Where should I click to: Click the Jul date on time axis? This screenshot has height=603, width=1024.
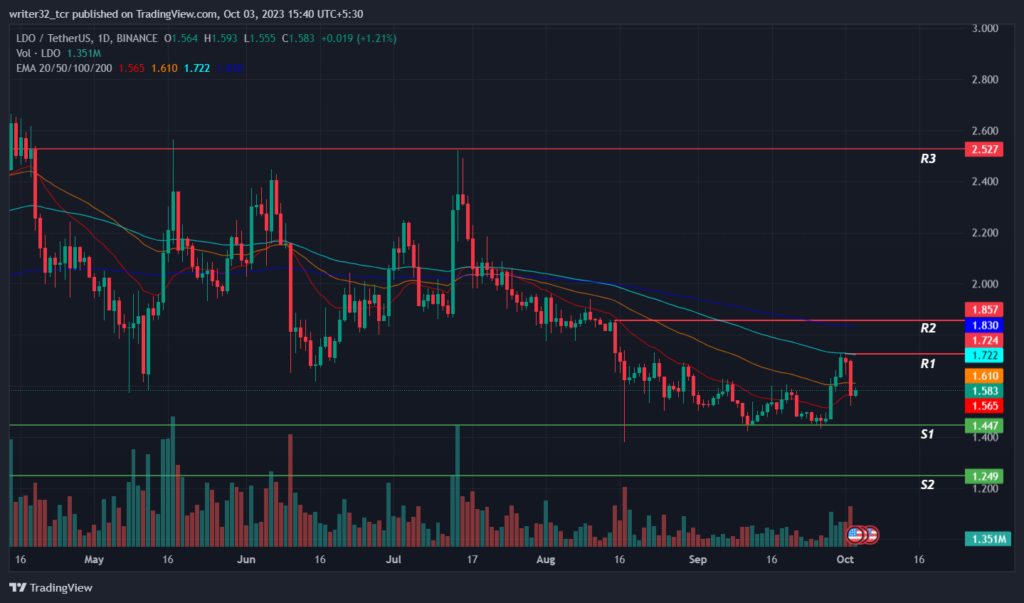[x=393, y=559]
